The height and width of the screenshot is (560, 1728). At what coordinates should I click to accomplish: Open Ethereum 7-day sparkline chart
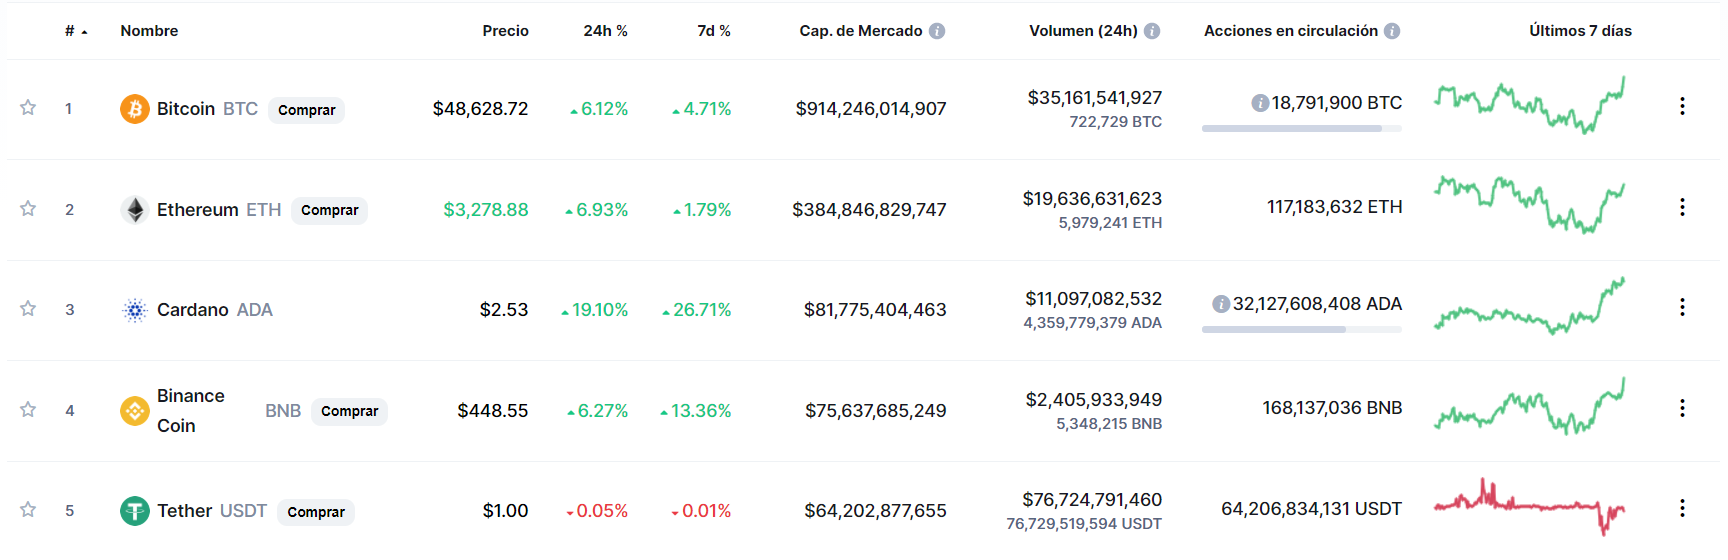(x=1529, y=205)
